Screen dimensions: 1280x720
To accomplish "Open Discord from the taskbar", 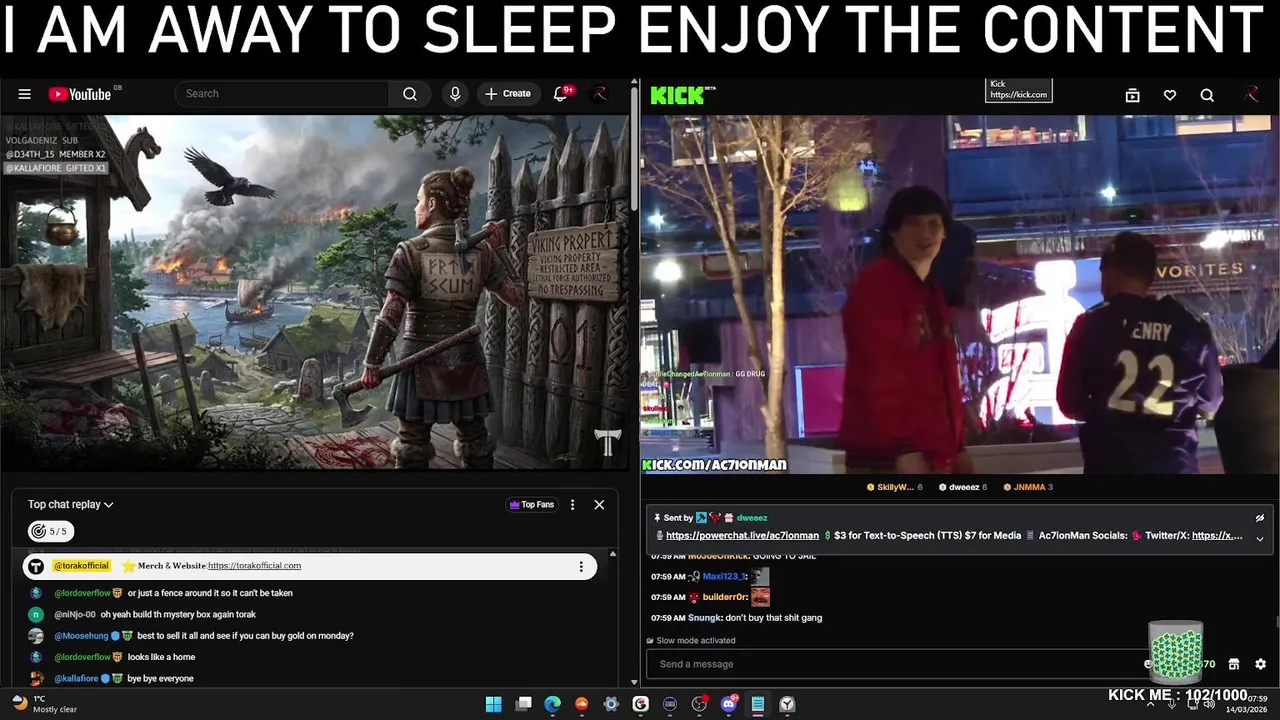I will [728, 704].
